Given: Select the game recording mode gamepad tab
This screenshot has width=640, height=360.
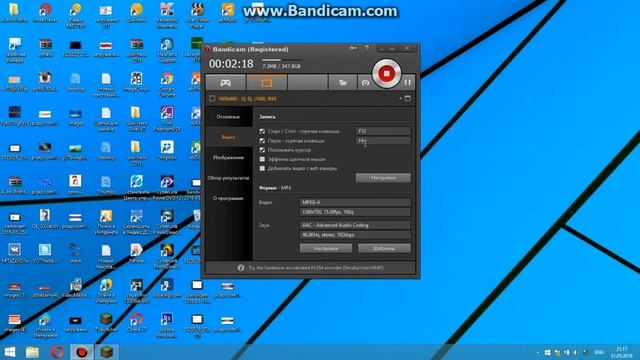Looking at the screenshot, I should (x=225, y=82).
